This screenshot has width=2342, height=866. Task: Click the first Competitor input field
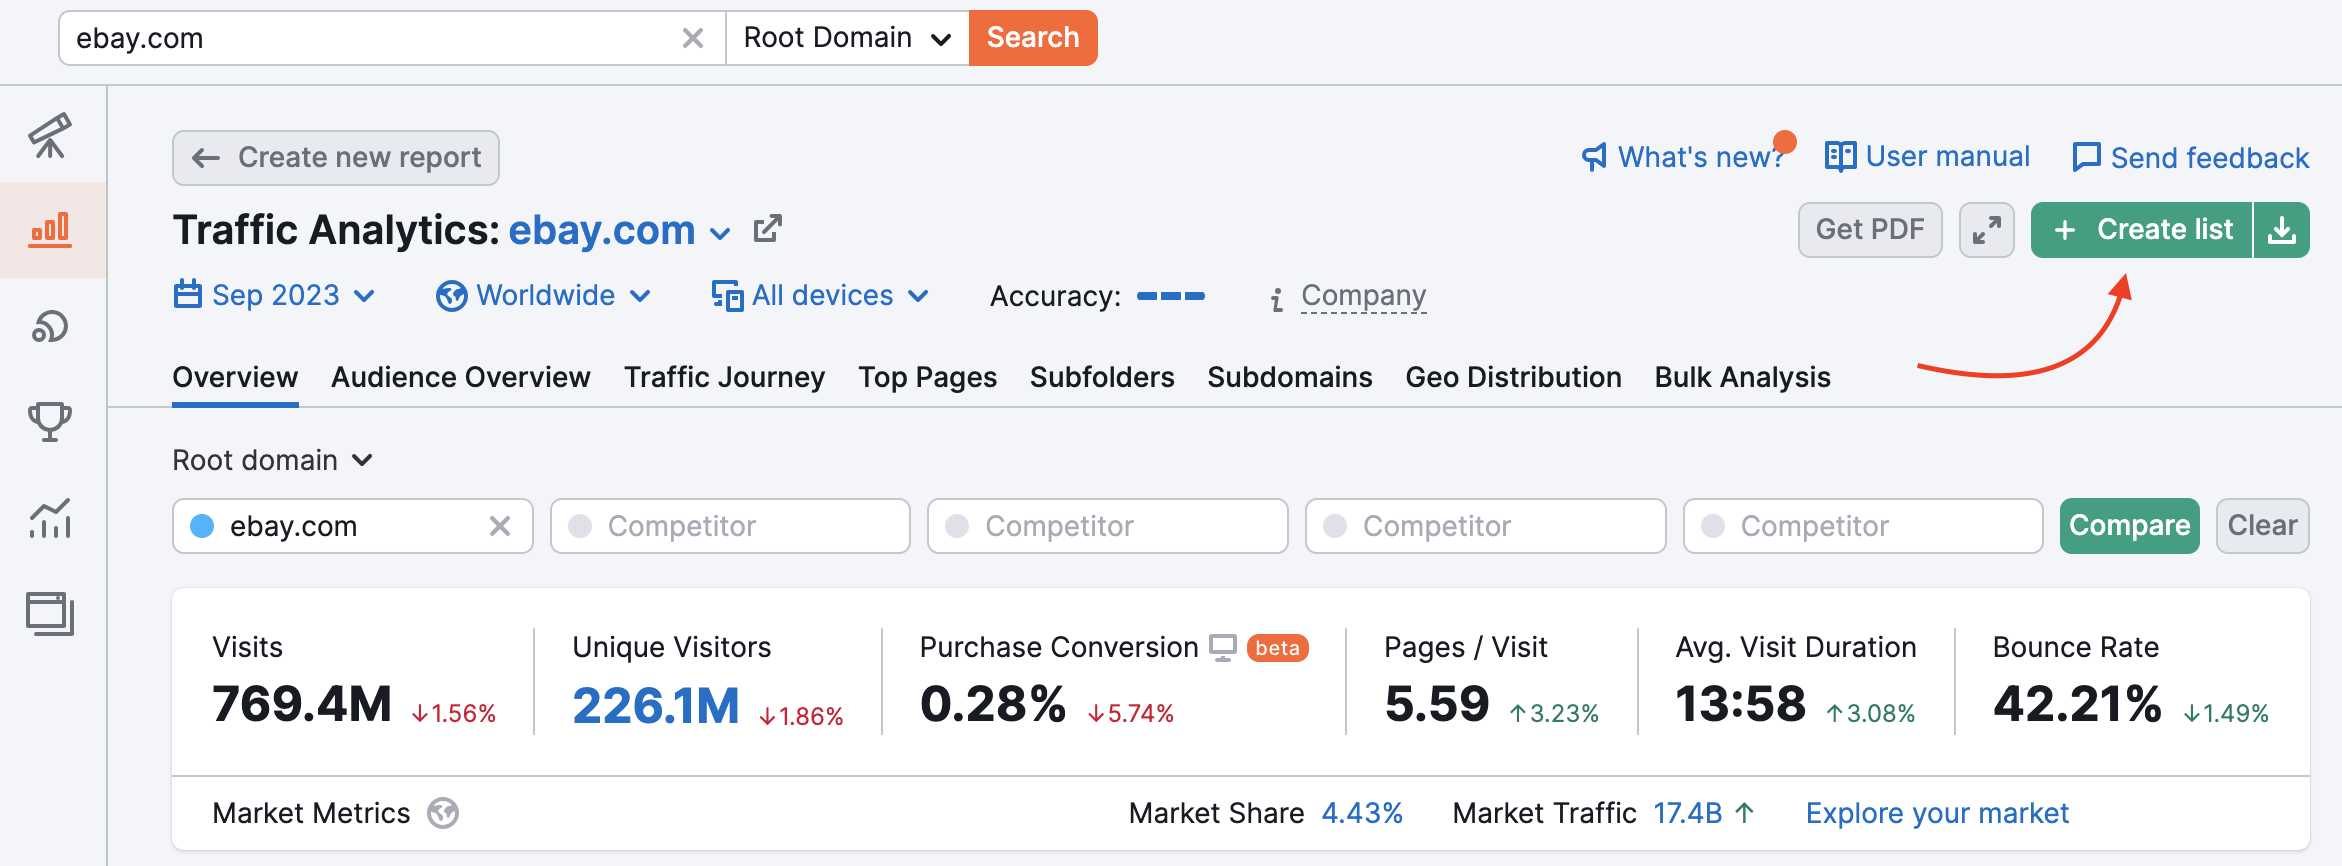point(730,526)
